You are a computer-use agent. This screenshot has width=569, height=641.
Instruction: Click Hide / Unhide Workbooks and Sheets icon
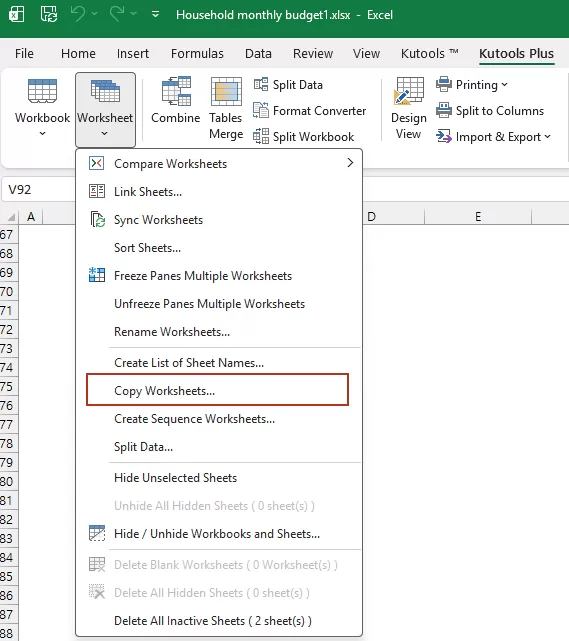click(97, 533)
